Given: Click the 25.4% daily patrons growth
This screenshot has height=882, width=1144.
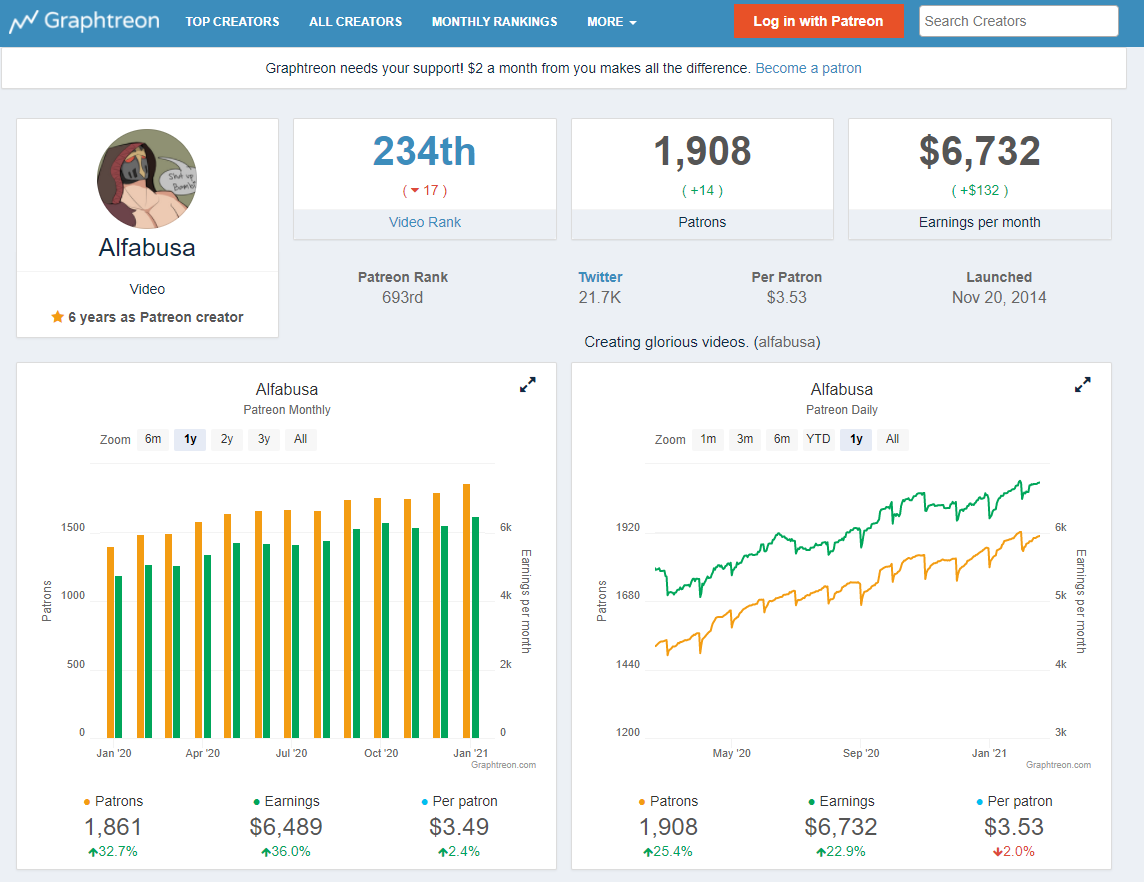Looking at the screenshot, I should click(668, 851).
